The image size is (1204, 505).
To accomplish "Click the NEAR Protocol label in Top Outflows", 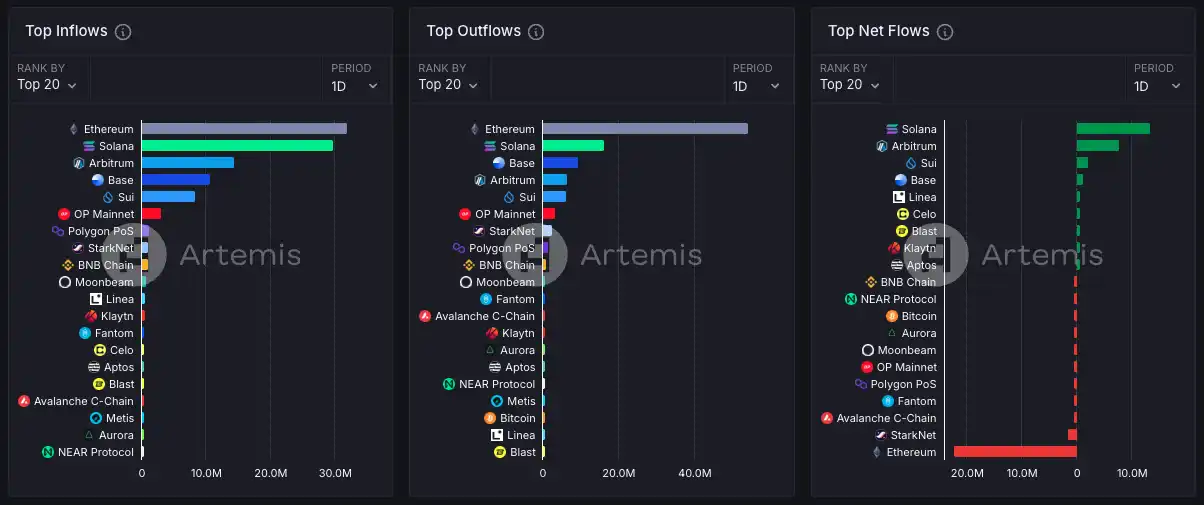I will coord(497,384).
